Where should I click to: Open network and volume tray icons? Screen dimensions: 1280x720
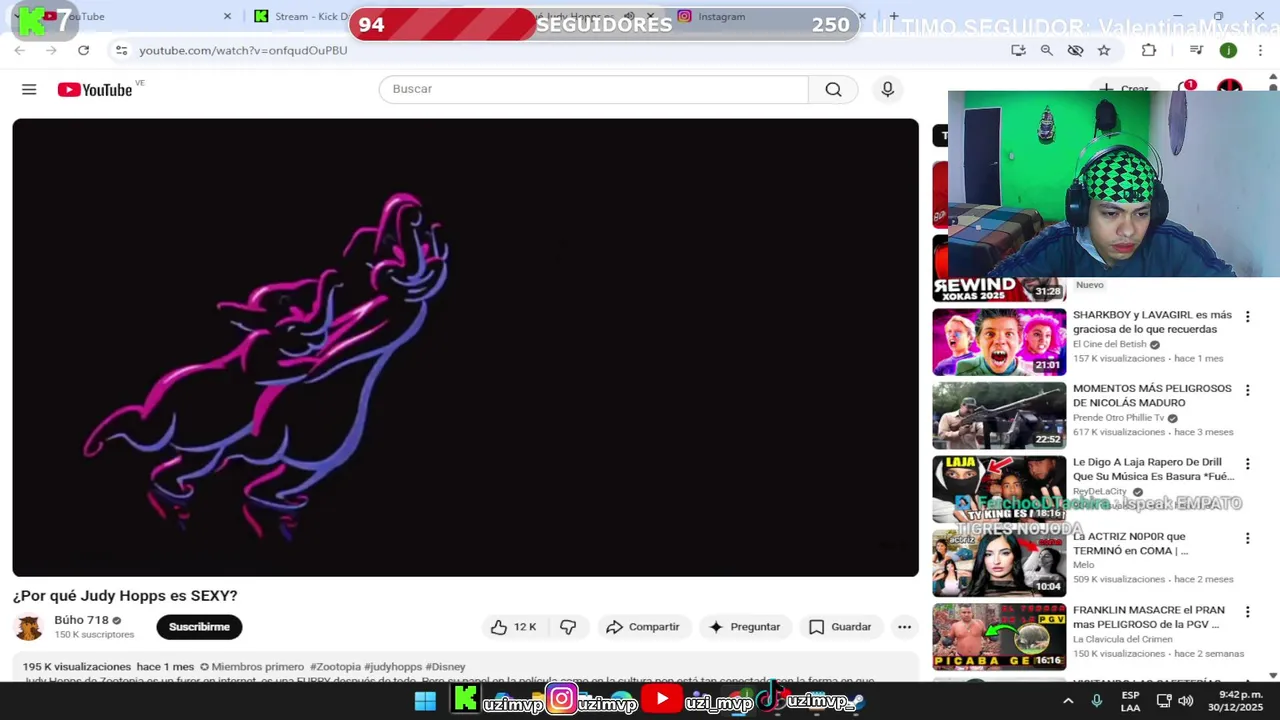pyautogui.click(x=1175, y=701)
